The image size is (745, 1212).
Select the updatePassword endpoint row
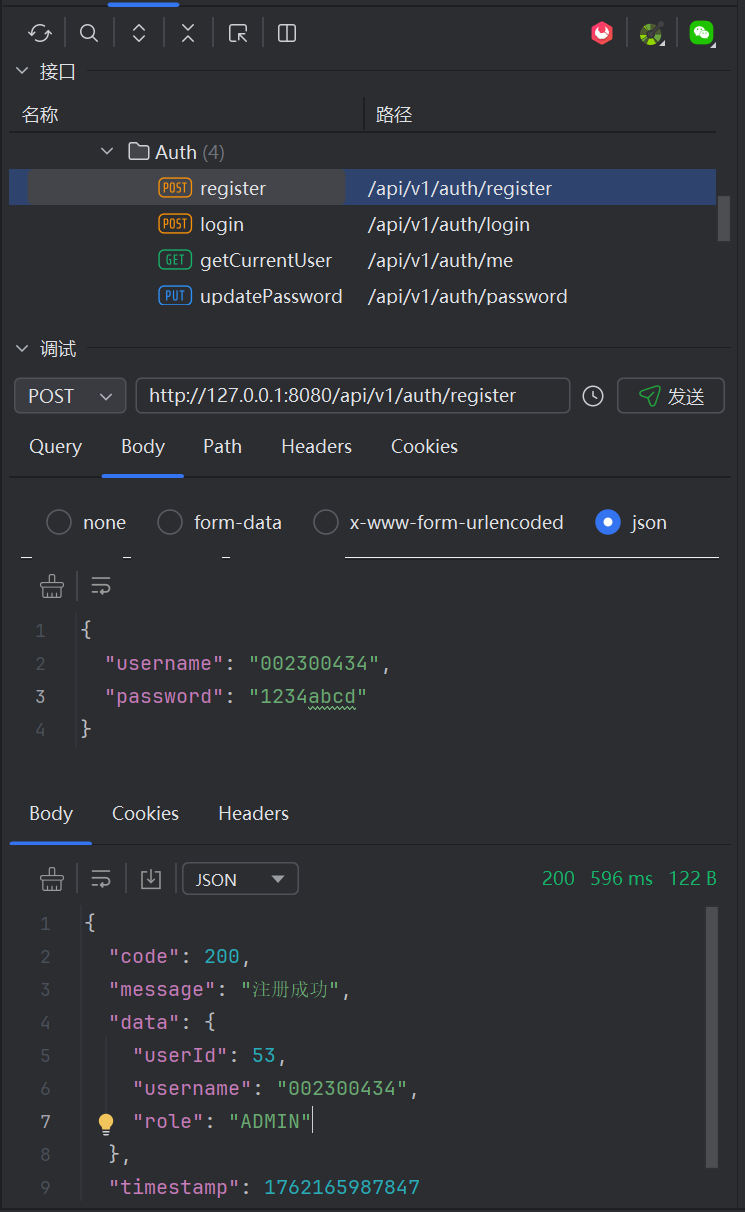click(x=362, y=296)
